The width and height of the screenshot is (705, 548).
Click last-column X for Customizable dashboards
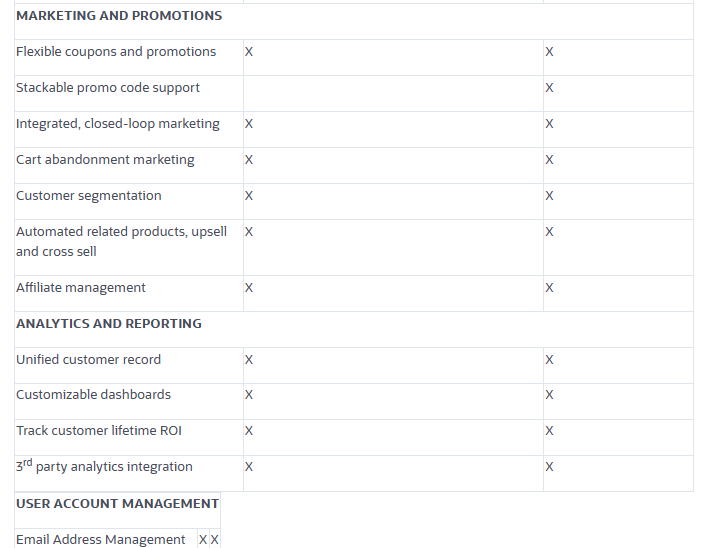549,395
